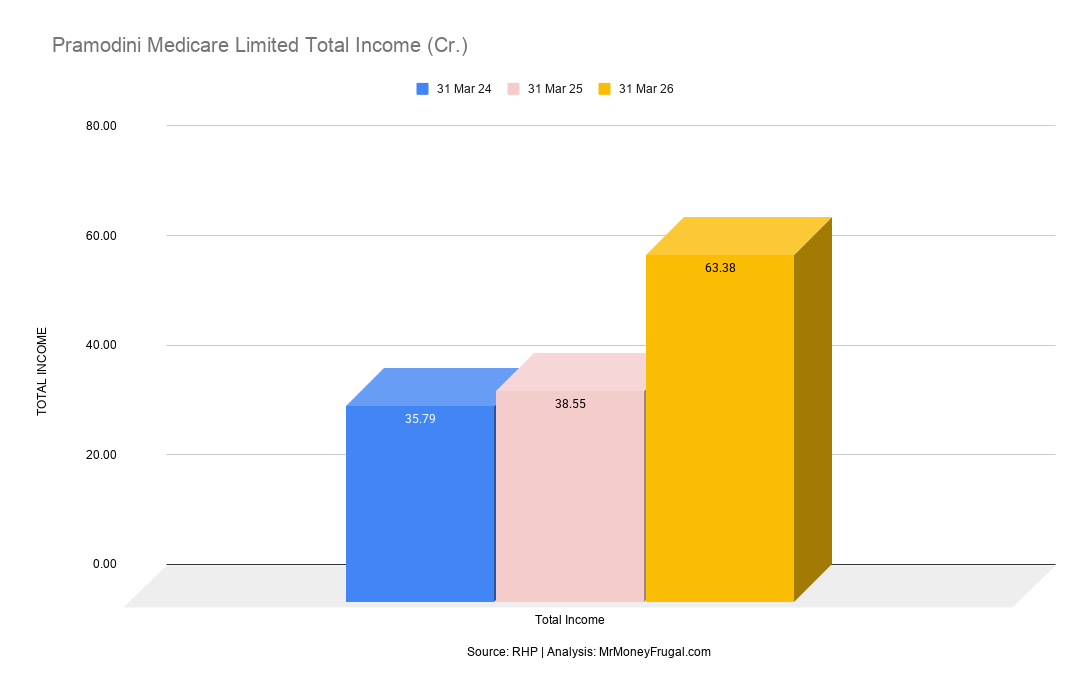Click the 31 Mar 26 legend label
The height and width of the screenshot is (694, 1090).
point(646,89)
